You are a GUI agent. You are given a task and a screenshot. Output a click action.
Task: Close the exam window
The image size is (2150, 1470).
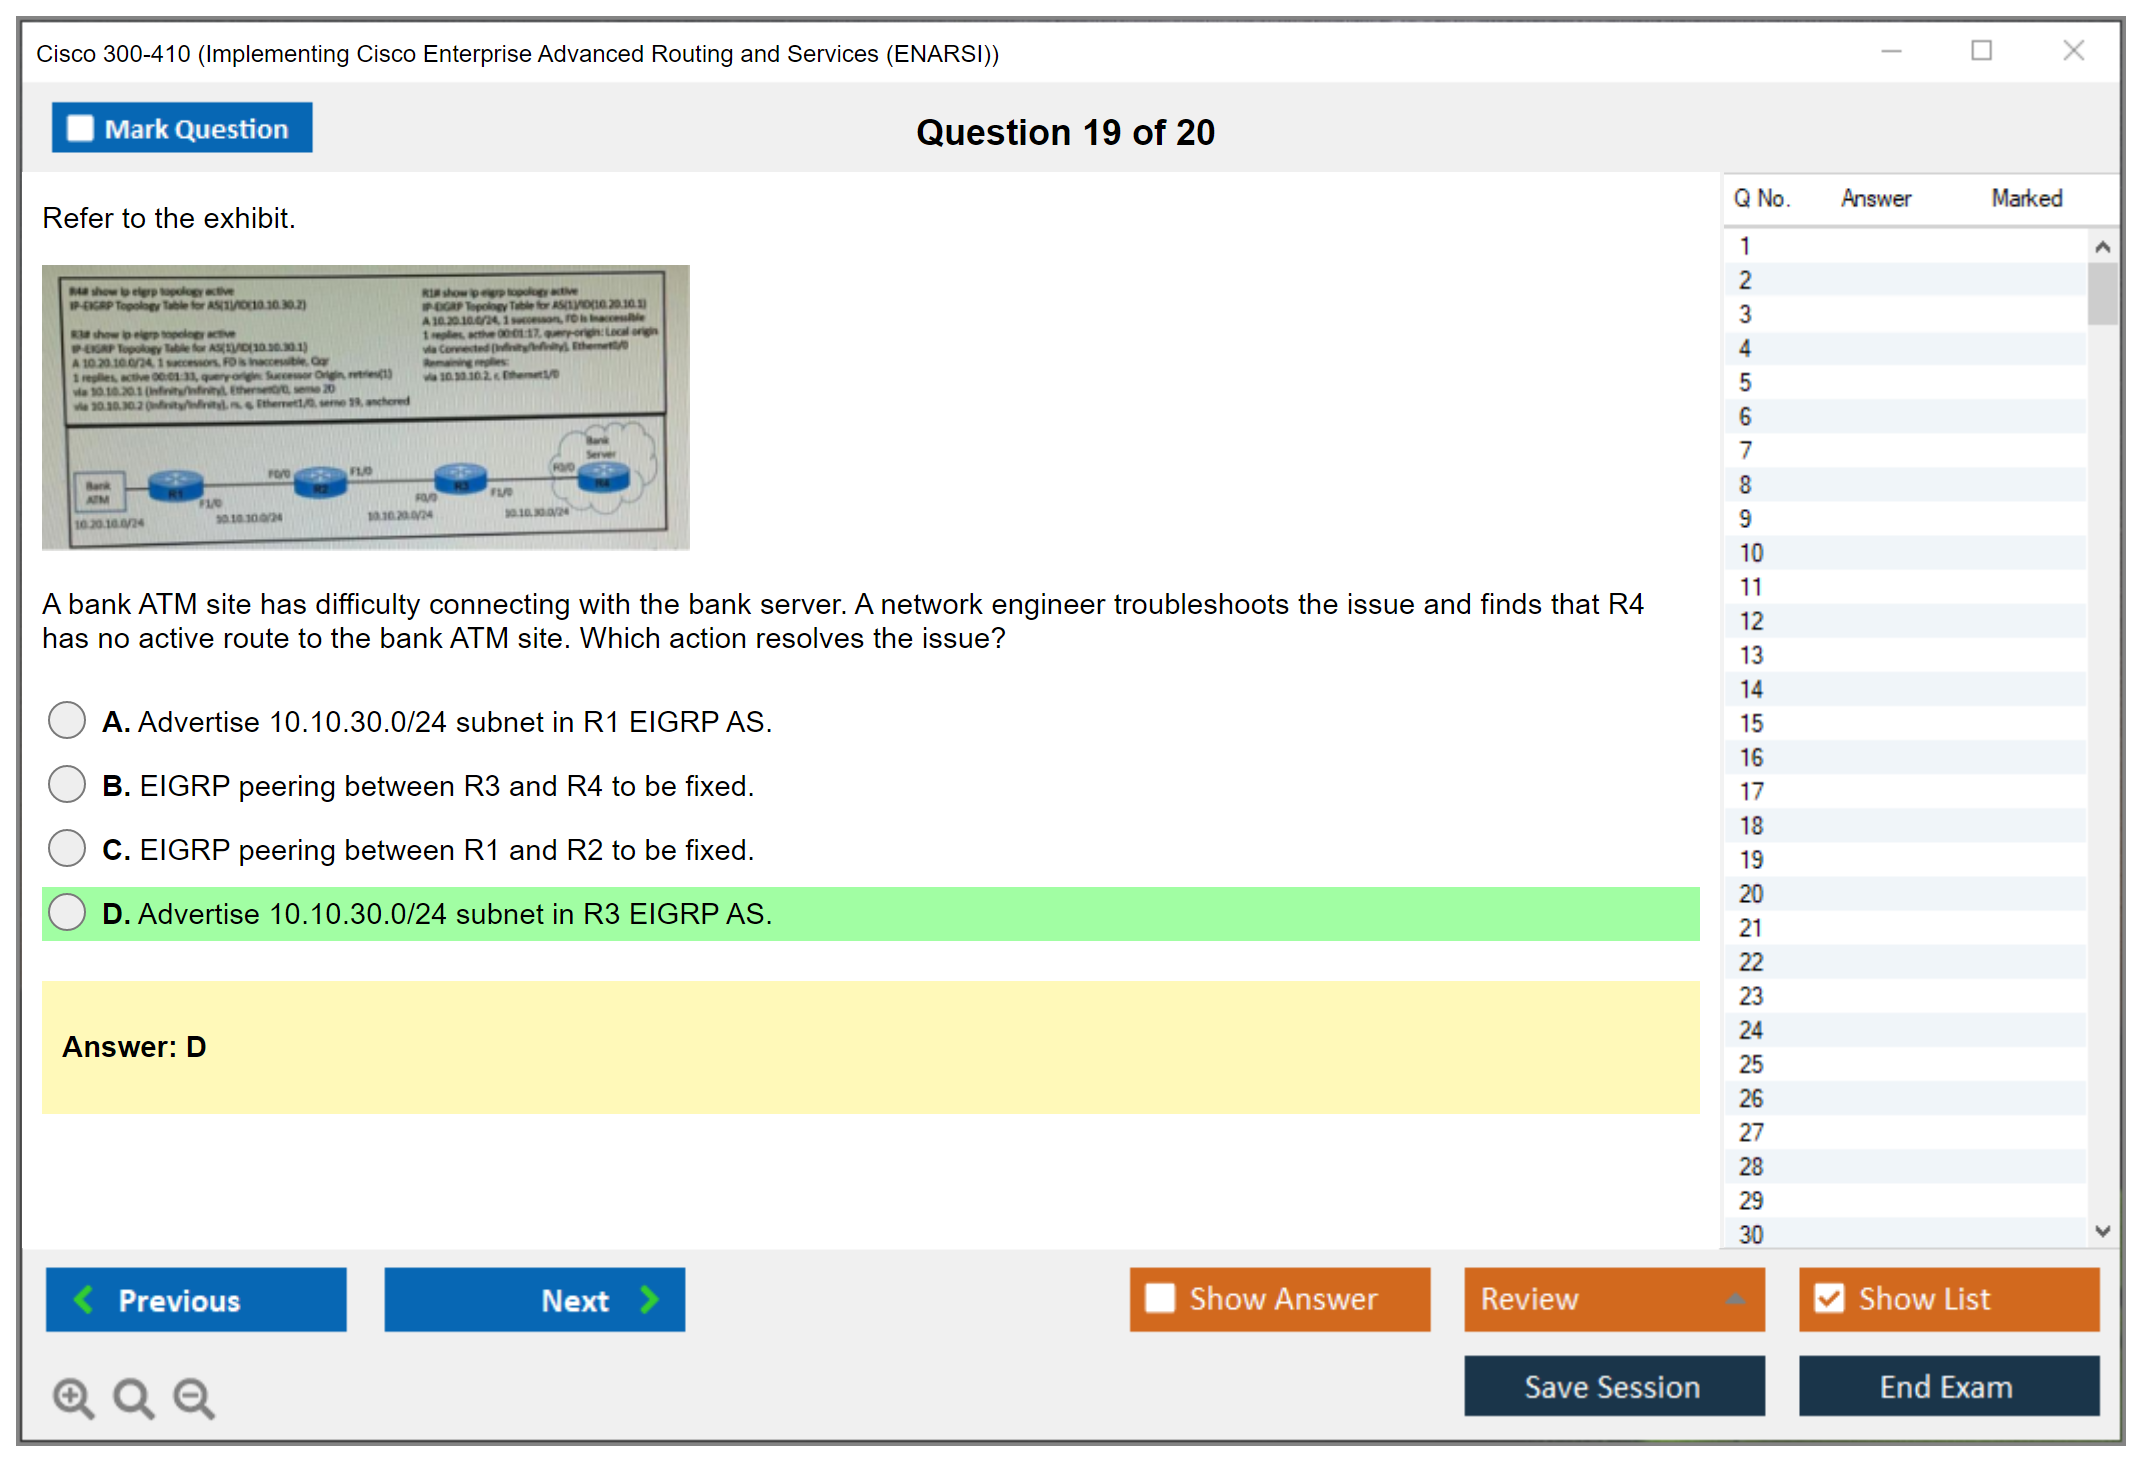pyautogui.click(x=2073, y=51)
